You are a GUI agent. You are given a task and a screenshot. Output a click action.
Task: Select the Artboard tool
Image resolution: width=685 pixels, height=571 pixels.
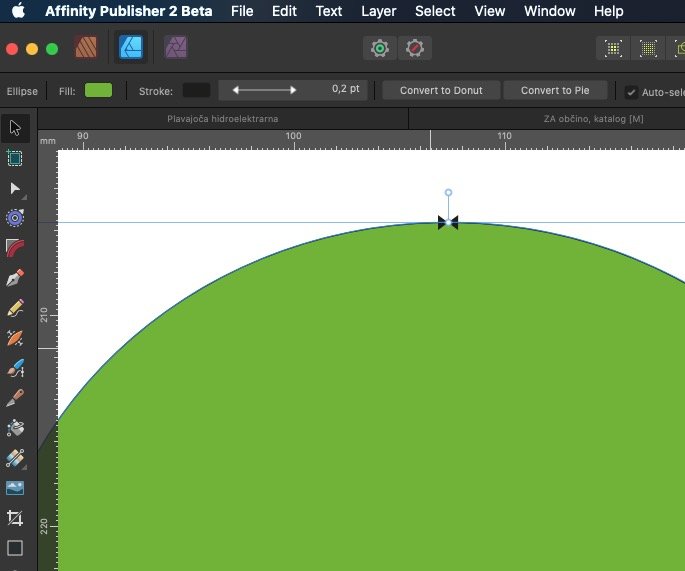click(15, 158)
